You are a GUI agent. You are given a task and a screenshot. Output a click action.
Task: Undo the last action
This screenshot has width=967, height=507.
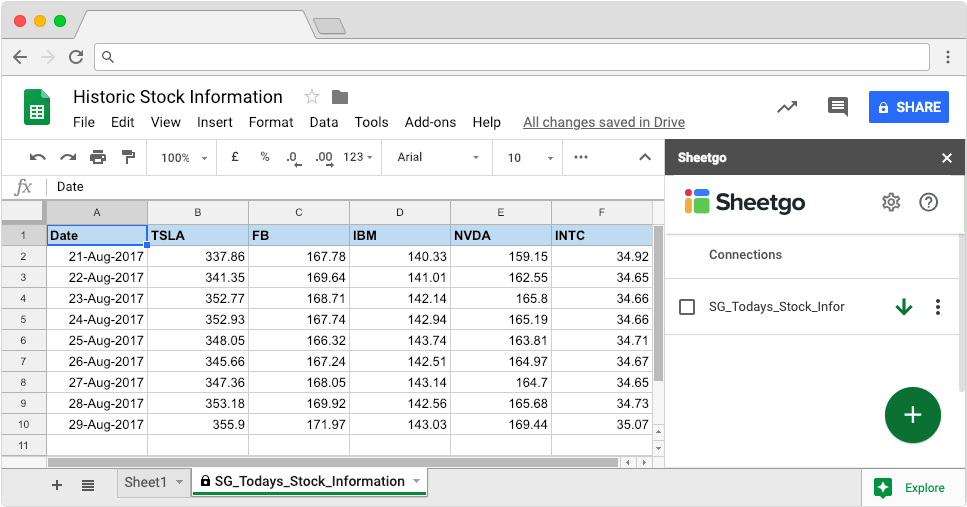(x=38, y=157)
